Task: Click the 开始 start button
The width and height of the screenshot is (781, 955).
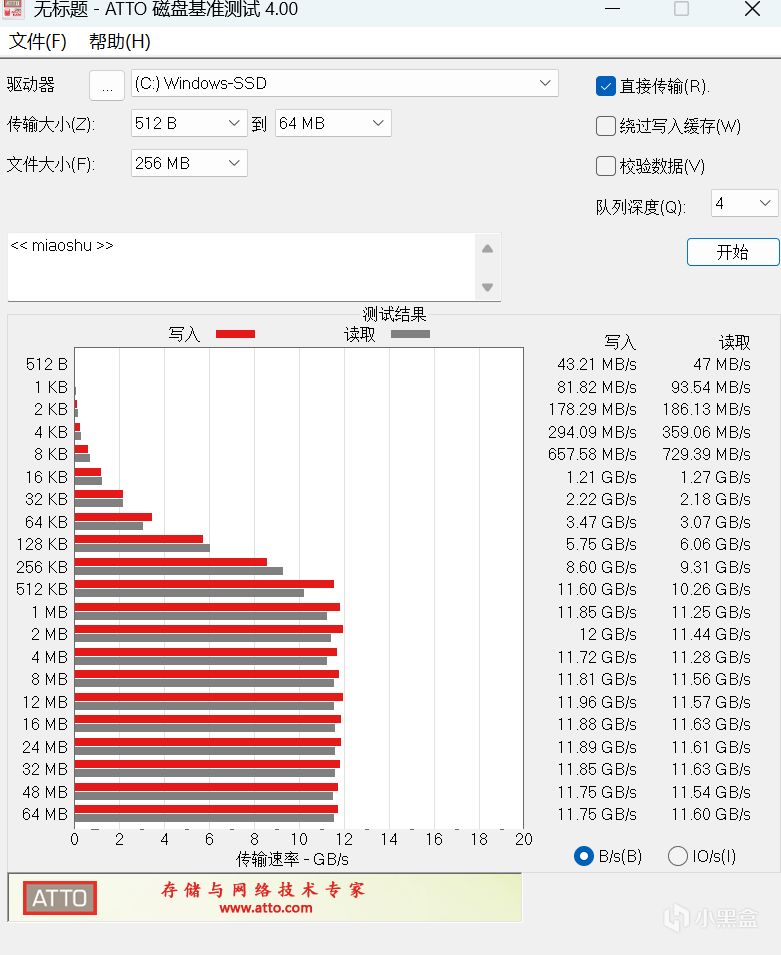Action: (x=733, y=252)
